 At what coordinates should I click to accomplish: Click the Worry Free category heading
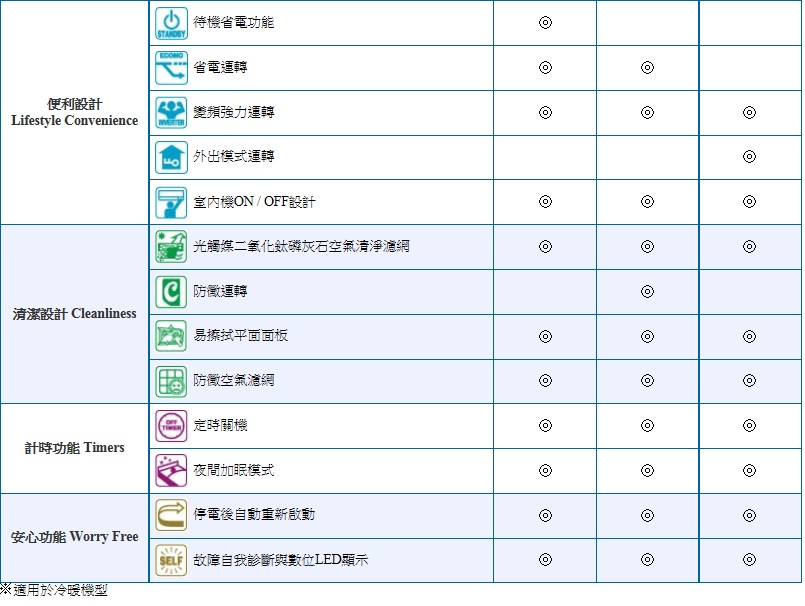tap(75, 537)
